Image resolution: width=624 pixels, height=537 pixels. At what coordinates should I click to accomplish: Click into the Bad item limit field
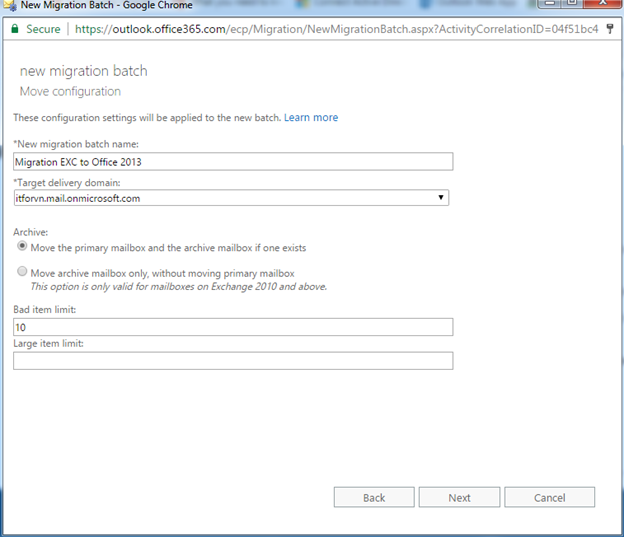pos(233,327)
